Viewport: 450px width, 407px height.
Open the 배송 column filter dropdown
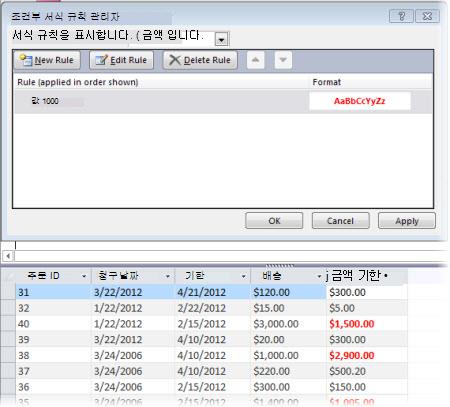pyautogui.click(x=319, y=276)
